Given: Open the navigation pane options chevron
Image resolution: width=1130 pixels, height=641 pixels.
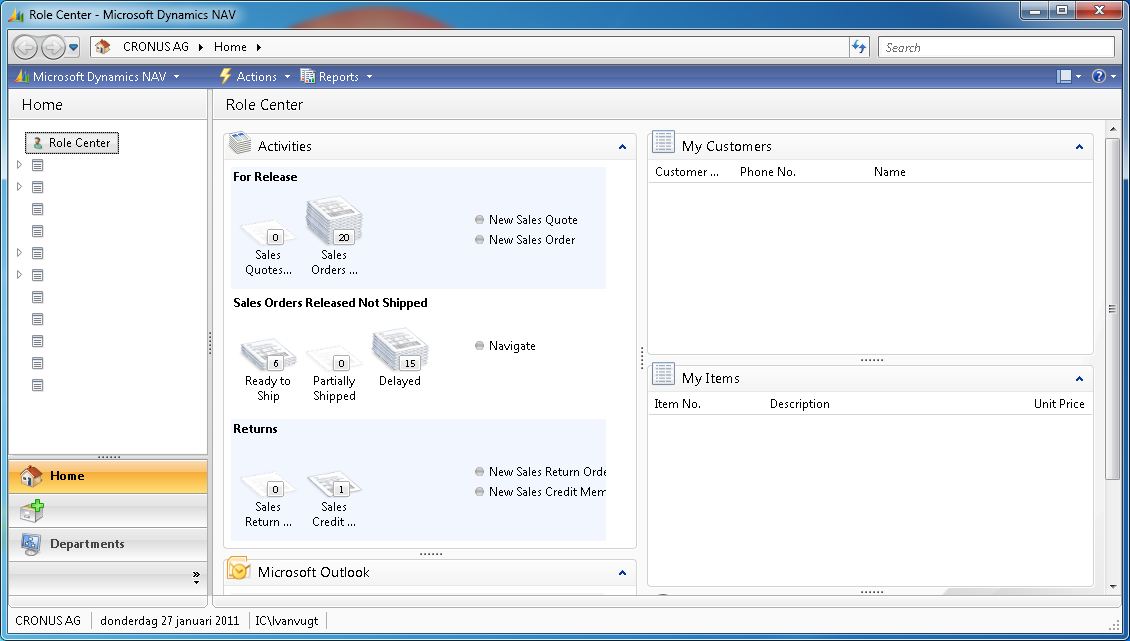Looking at the screenshot, I should pos(196,577).
